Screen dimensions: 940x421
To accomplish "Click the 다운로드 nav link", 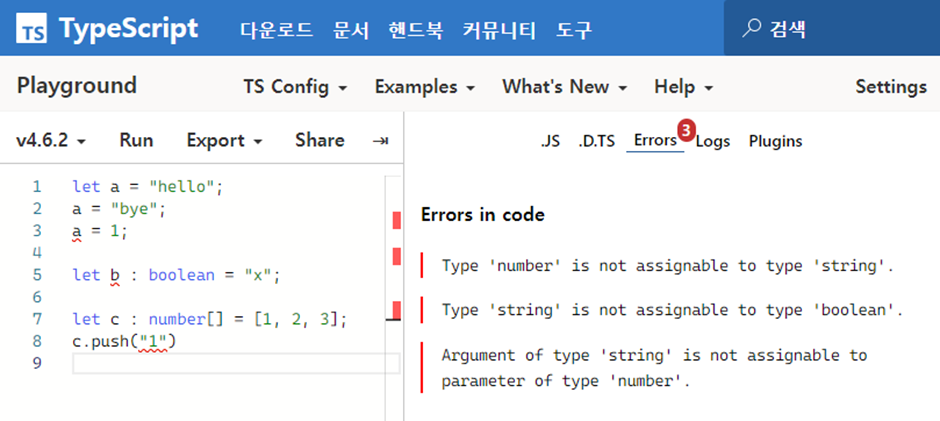I will tap(276, 29).
